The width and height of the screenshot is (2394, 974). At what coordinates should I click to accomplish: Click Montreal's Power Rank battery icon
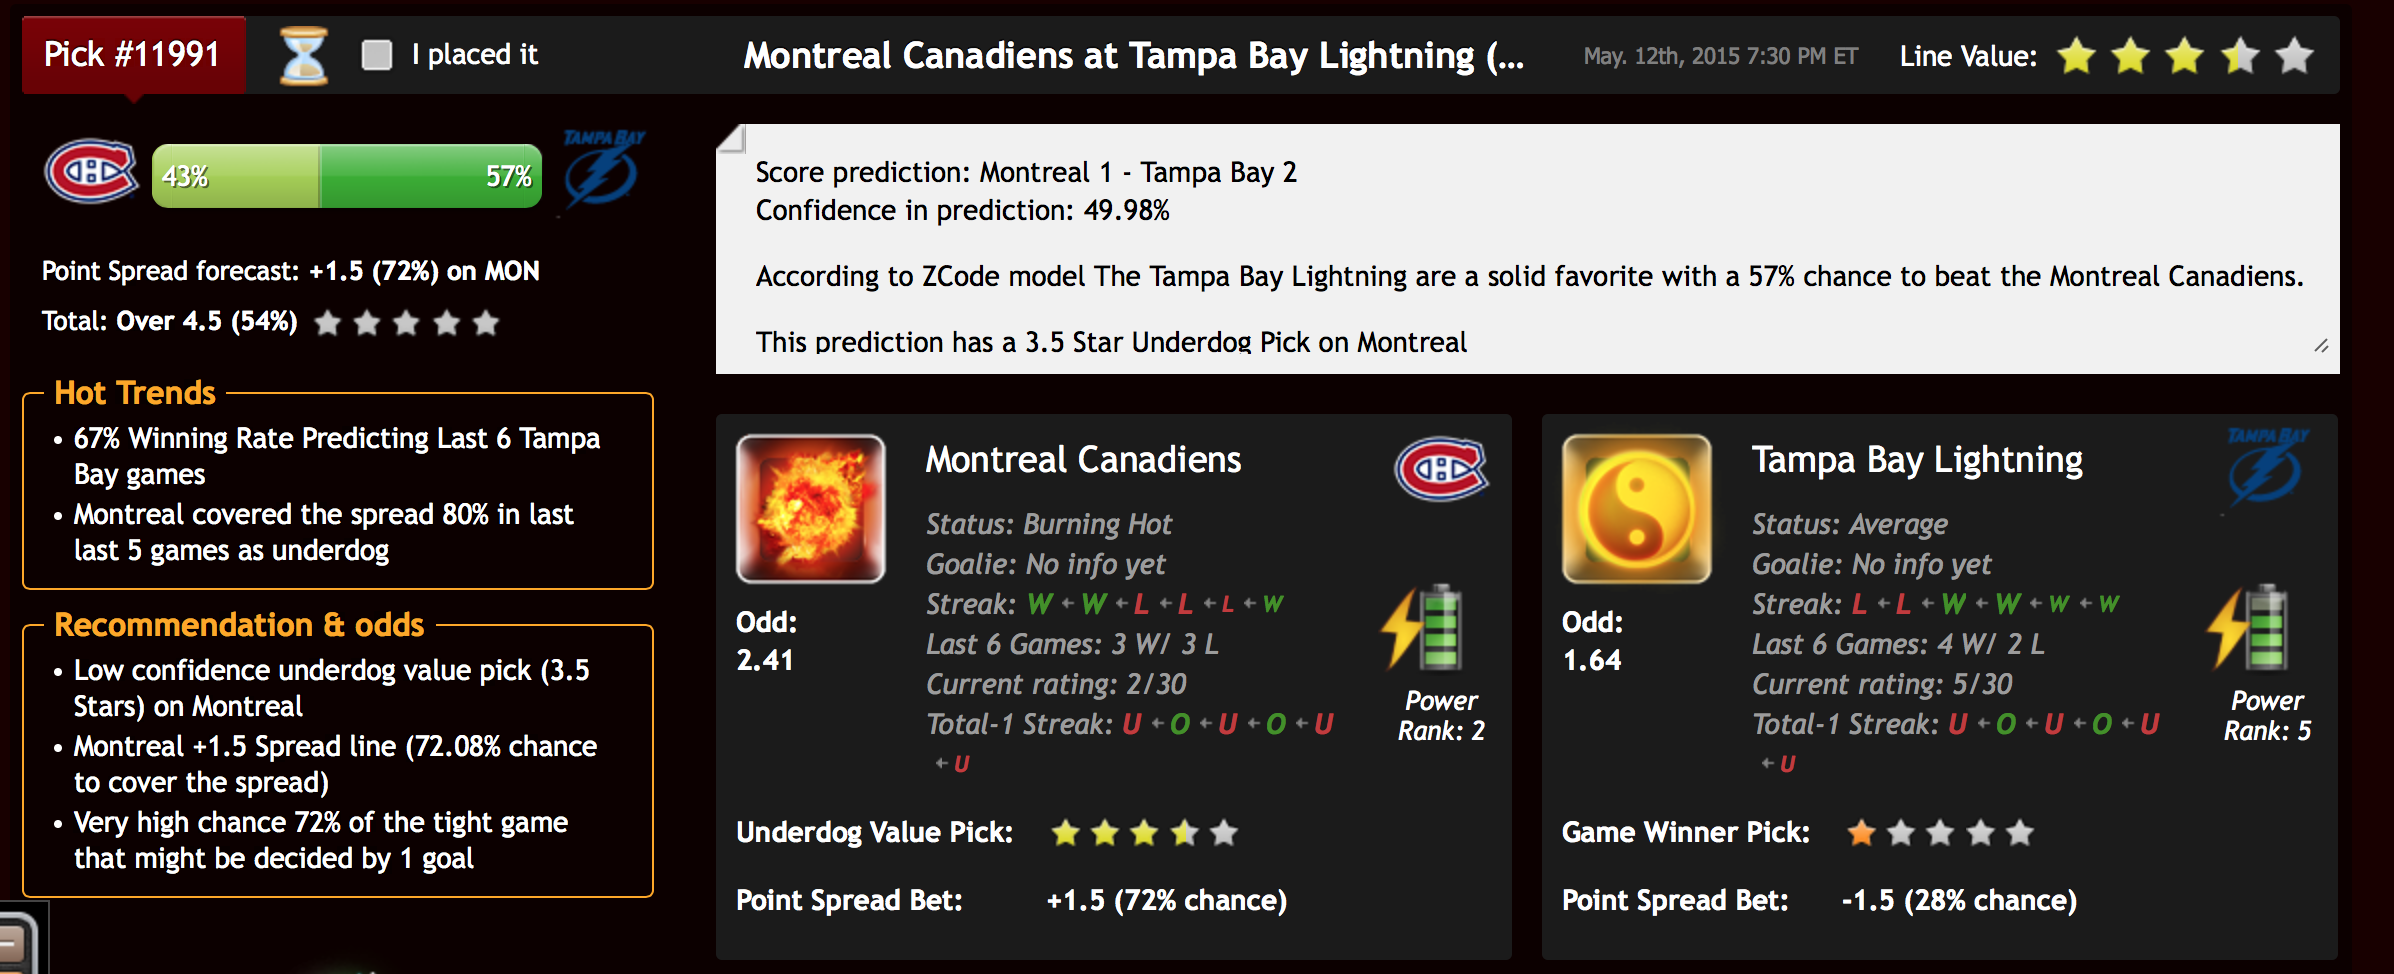(x=1423, y=628)
